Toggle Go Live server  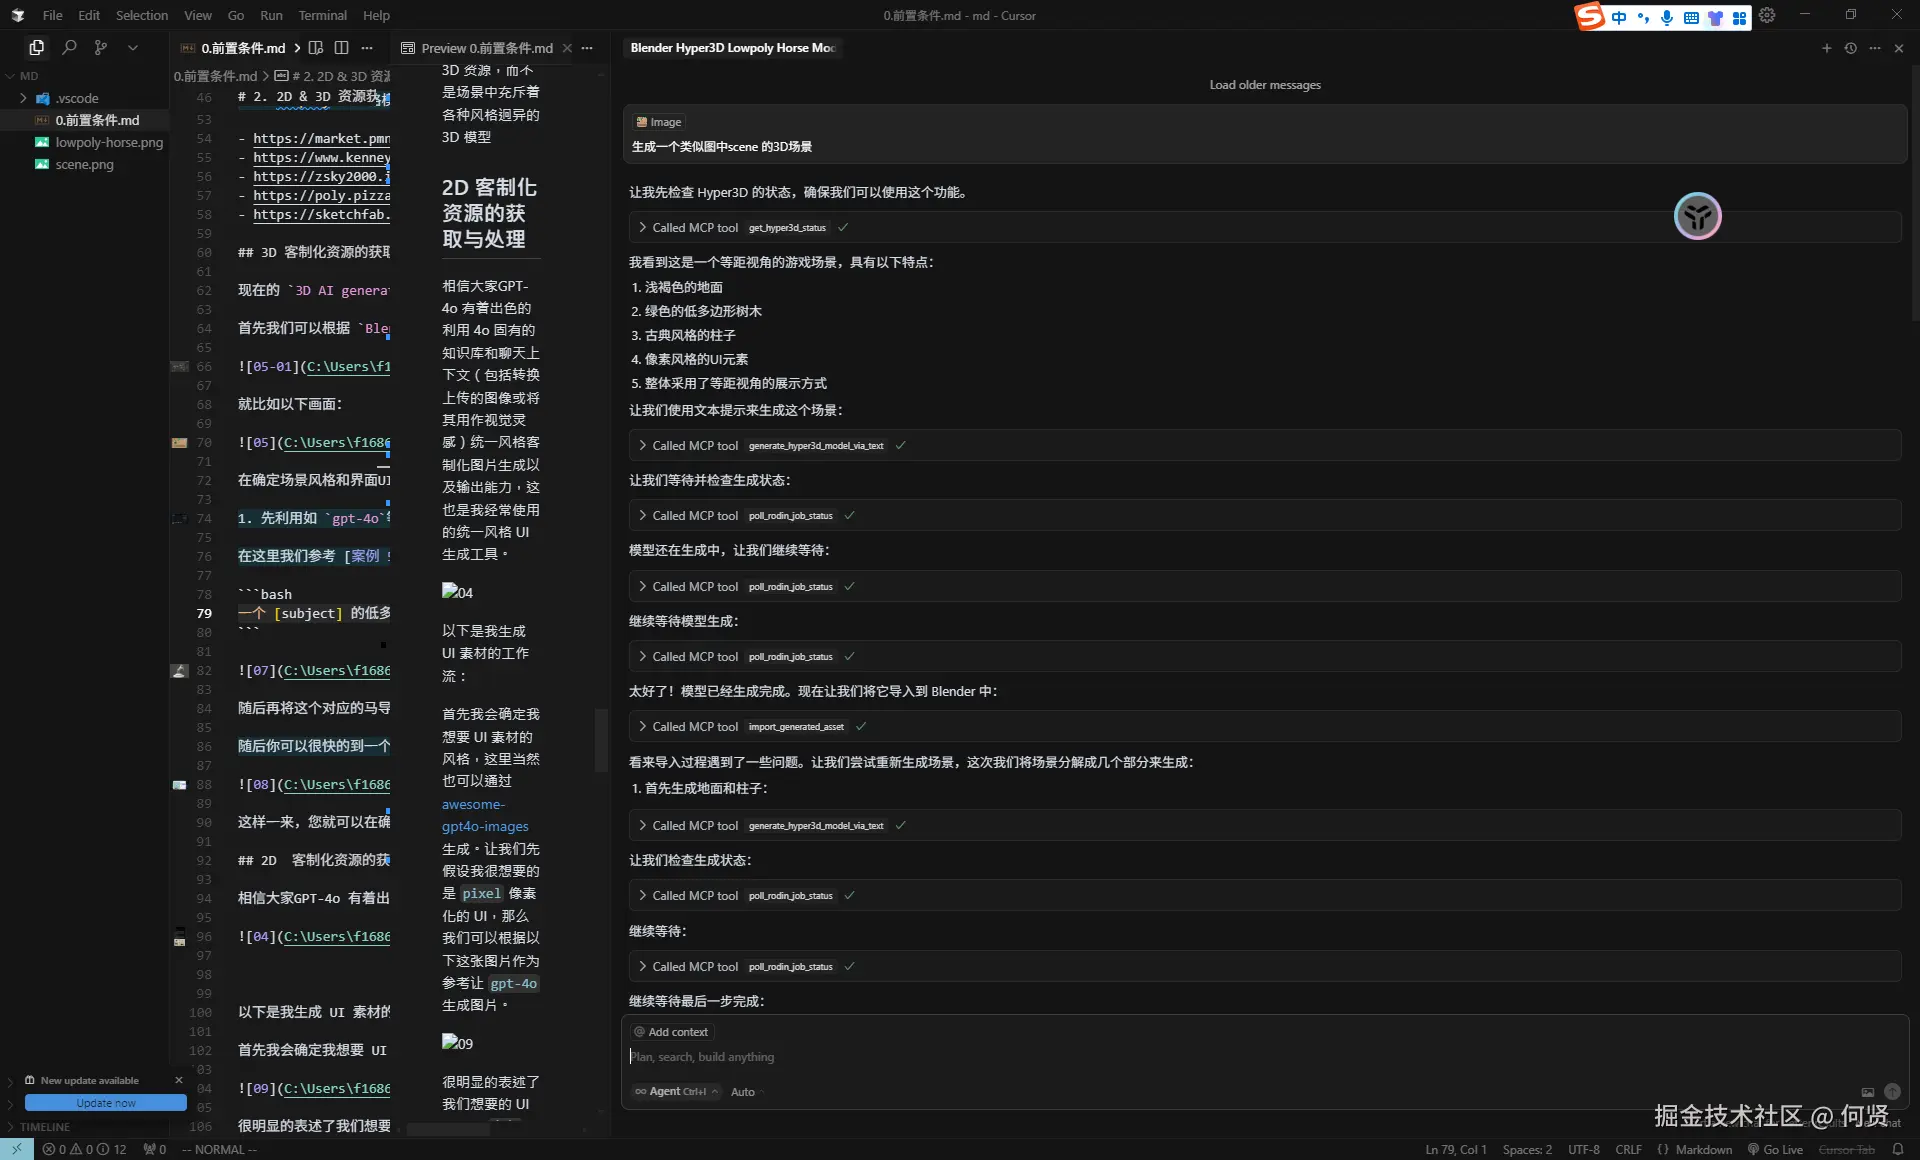[x=1775, y=1149]
